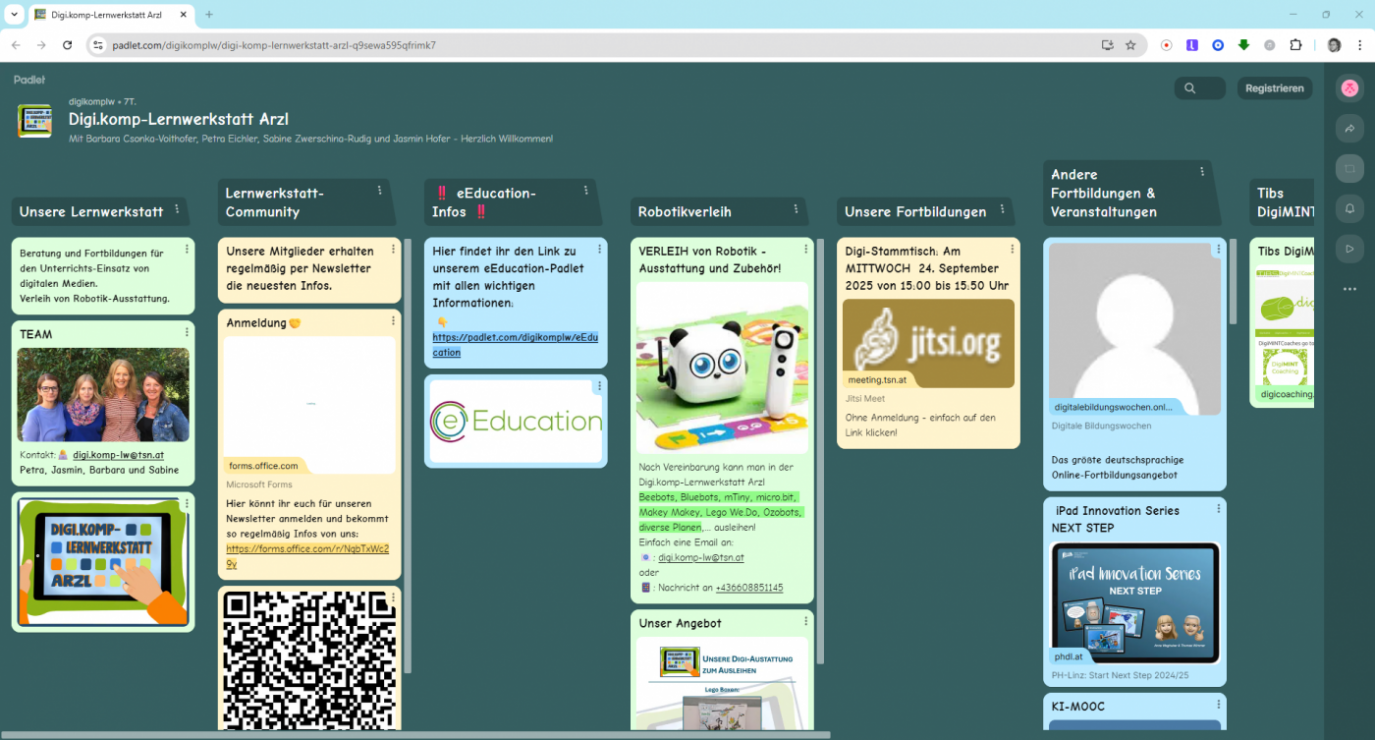
Task: Open a new browser tab
Action: (x=209, y=15)
